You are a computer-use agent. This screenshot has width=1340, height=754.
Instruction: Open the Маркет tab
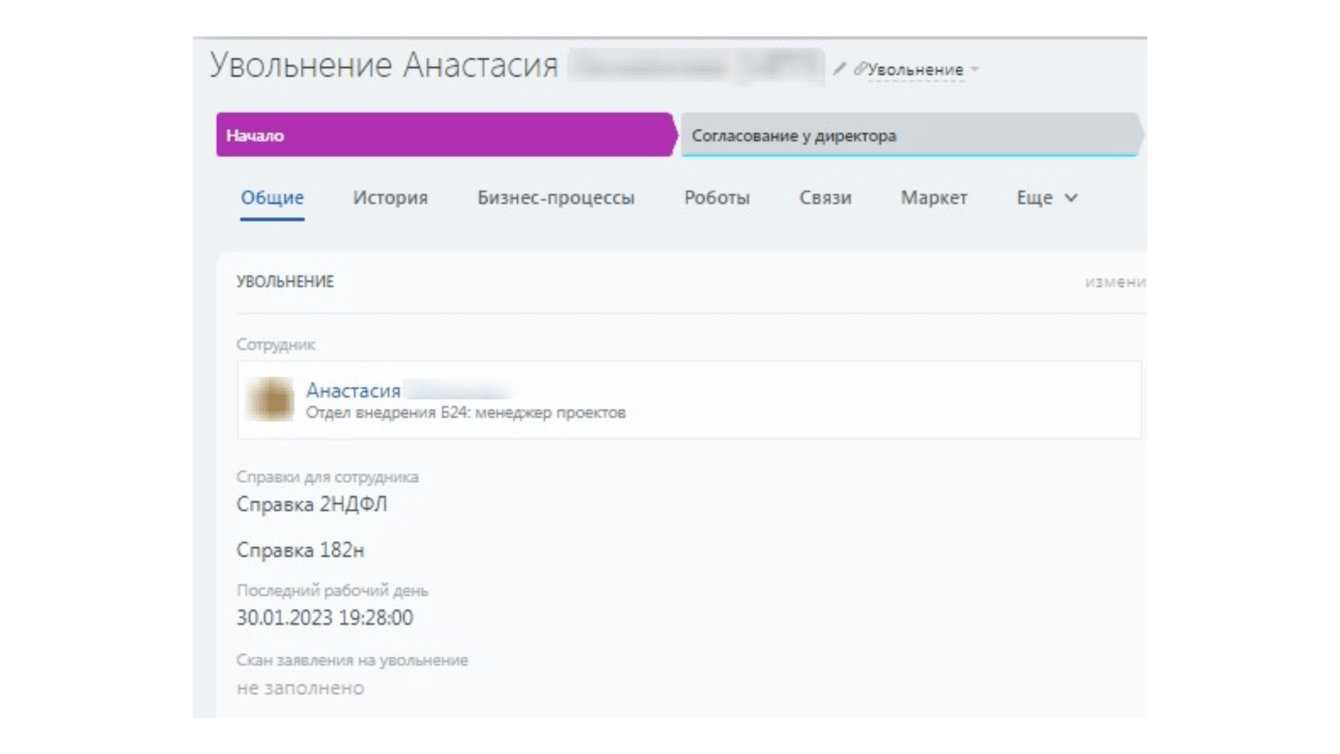pos(934,198)
